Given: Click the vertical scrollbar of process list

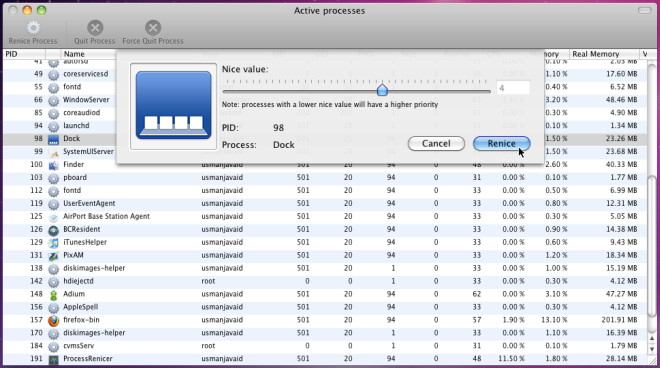Looking at the screenshot, I should [x=651, y=246].
